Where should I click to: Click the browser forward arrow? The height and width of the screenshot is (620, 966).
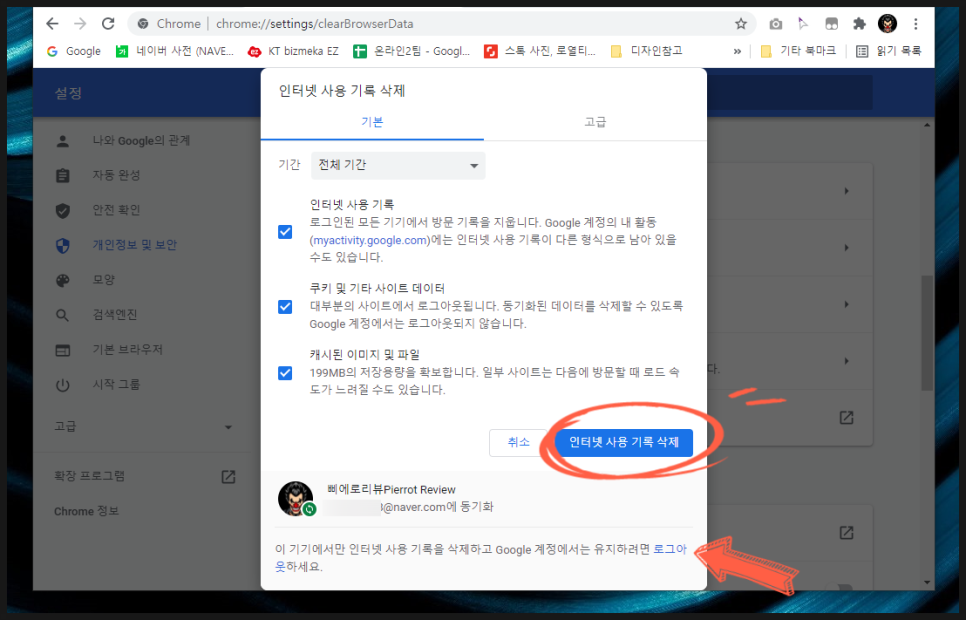(80, 24)
